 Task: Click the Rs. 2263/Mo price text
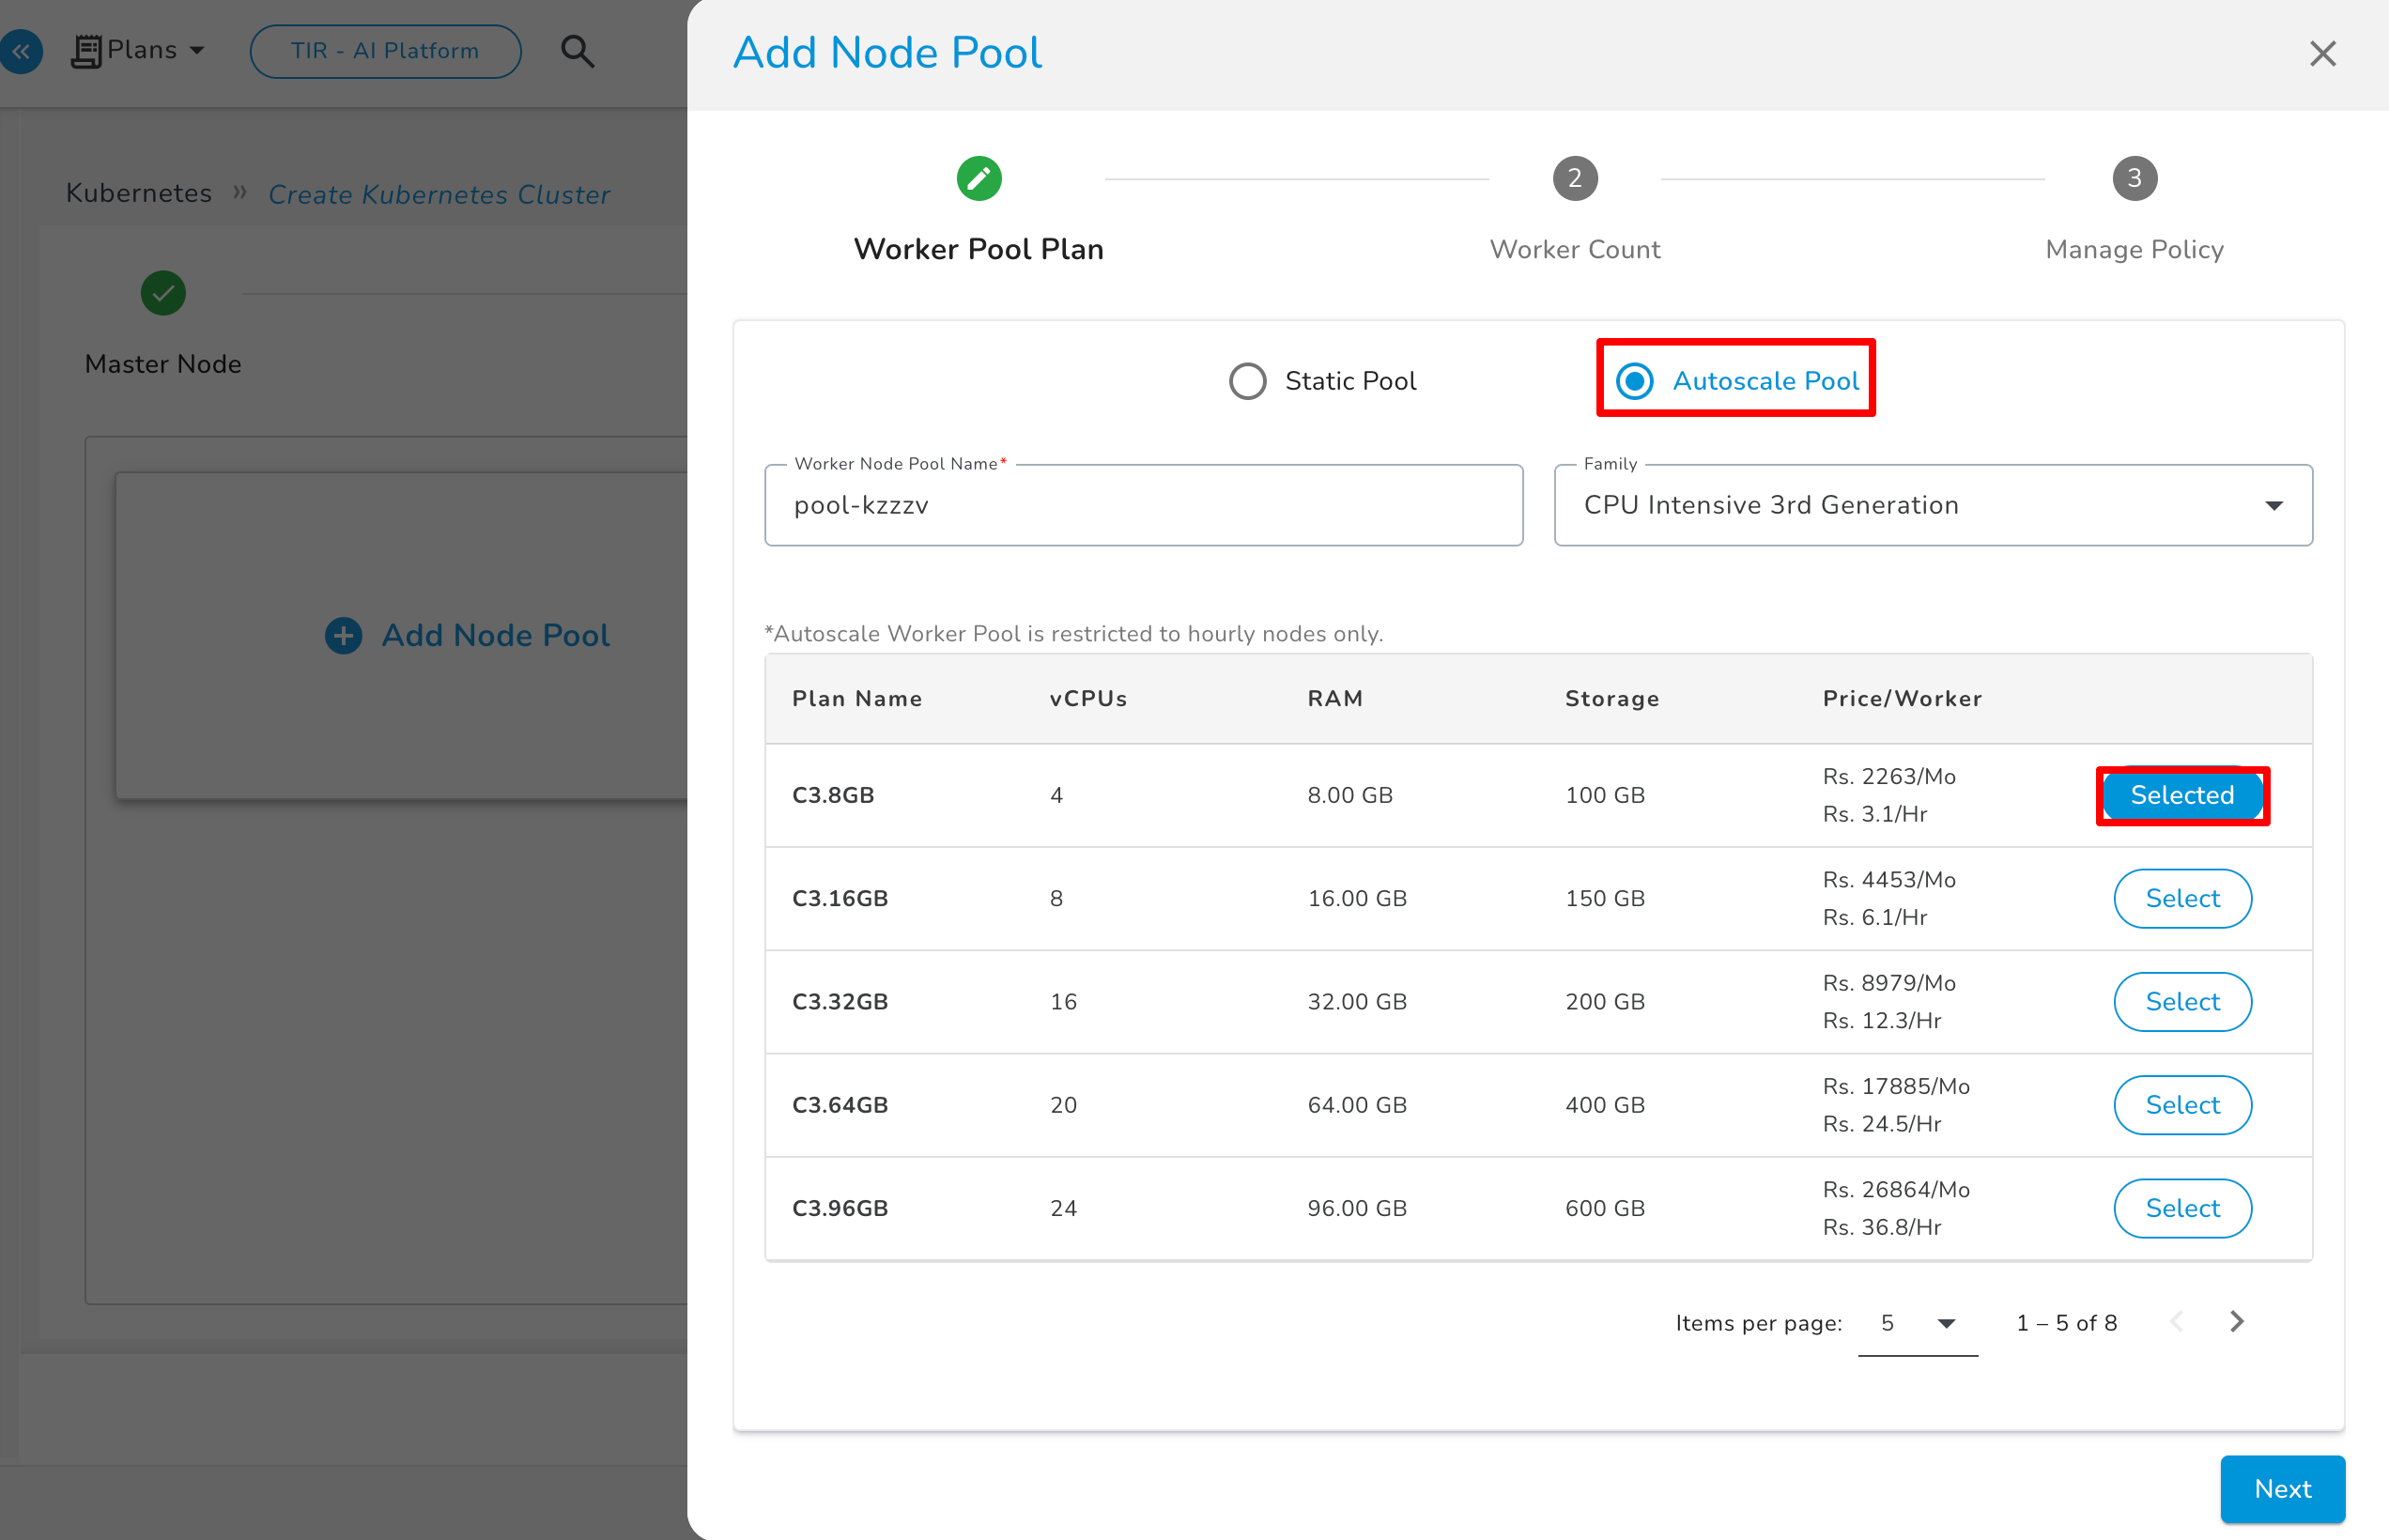click(x=1888, y=776)
